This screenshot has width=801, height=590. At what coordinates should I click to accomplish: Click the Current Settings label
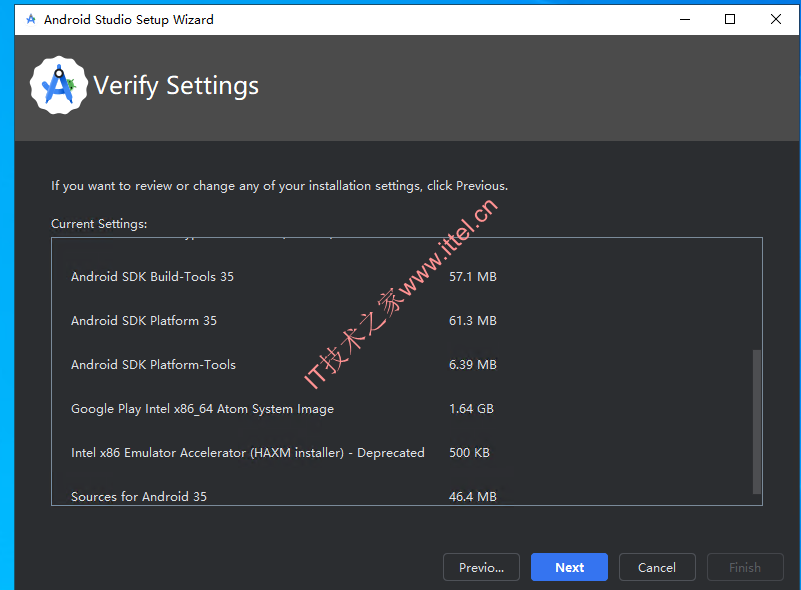pos(99,224)
